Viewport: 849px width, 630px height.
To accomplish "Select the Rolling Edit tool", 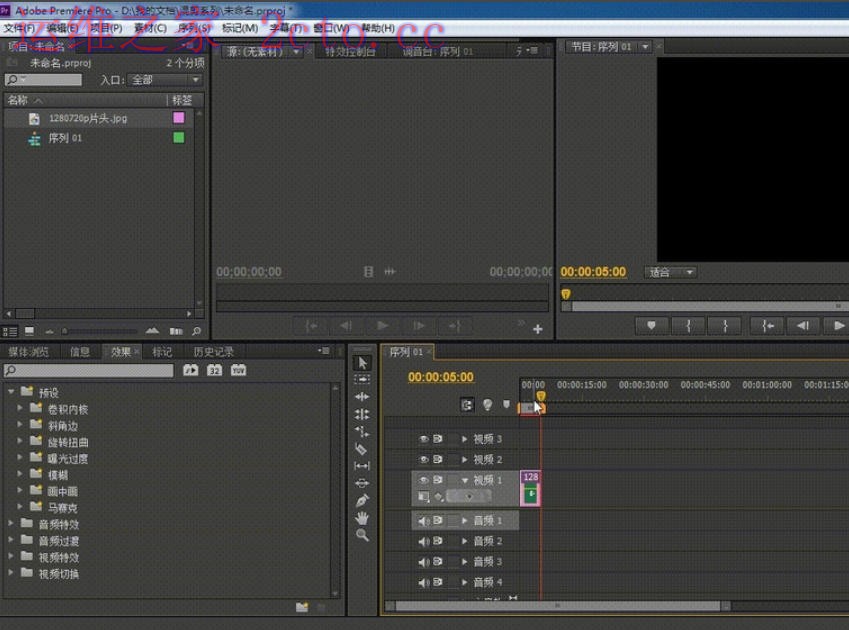I will tap(362, 414).
